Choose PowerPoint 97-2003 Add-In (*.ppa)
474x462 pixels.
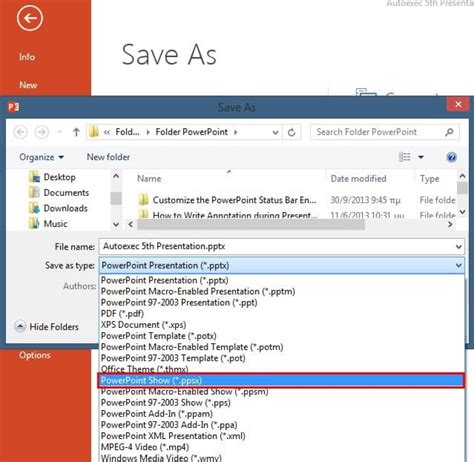tap(282, 425)
